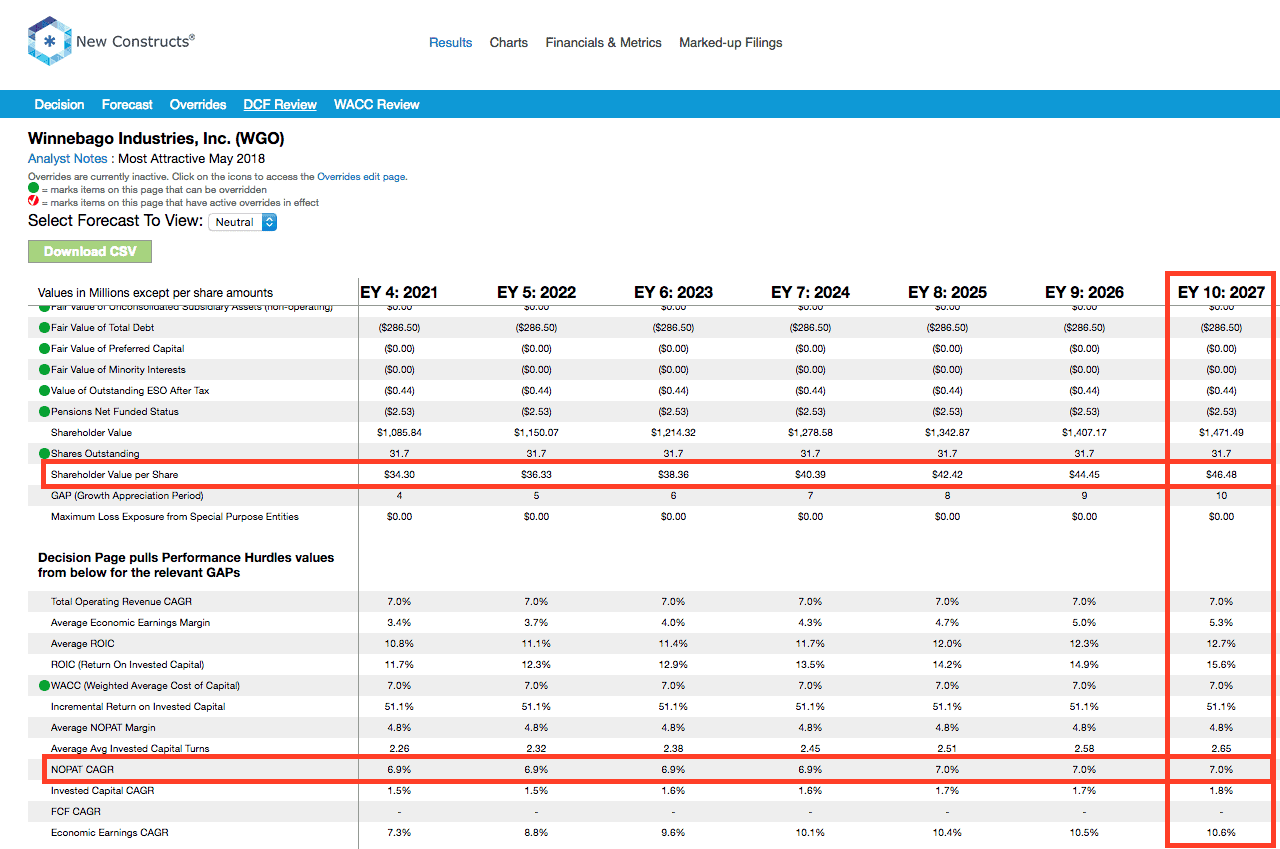
Task: Click the Average ROIC row label
Action: click(x=83, y=644)
